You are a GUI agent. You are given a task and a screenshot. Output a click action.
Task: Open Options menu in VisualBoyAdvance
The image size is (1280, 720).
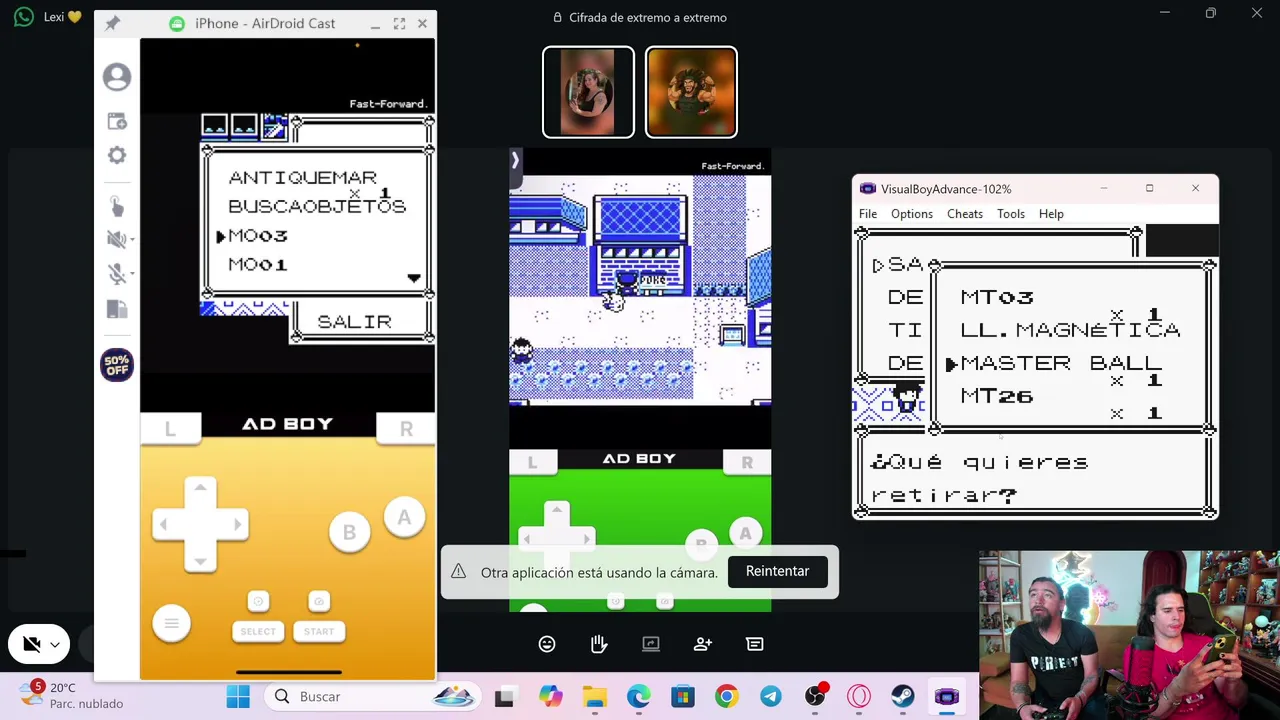[x=912, y=214]
